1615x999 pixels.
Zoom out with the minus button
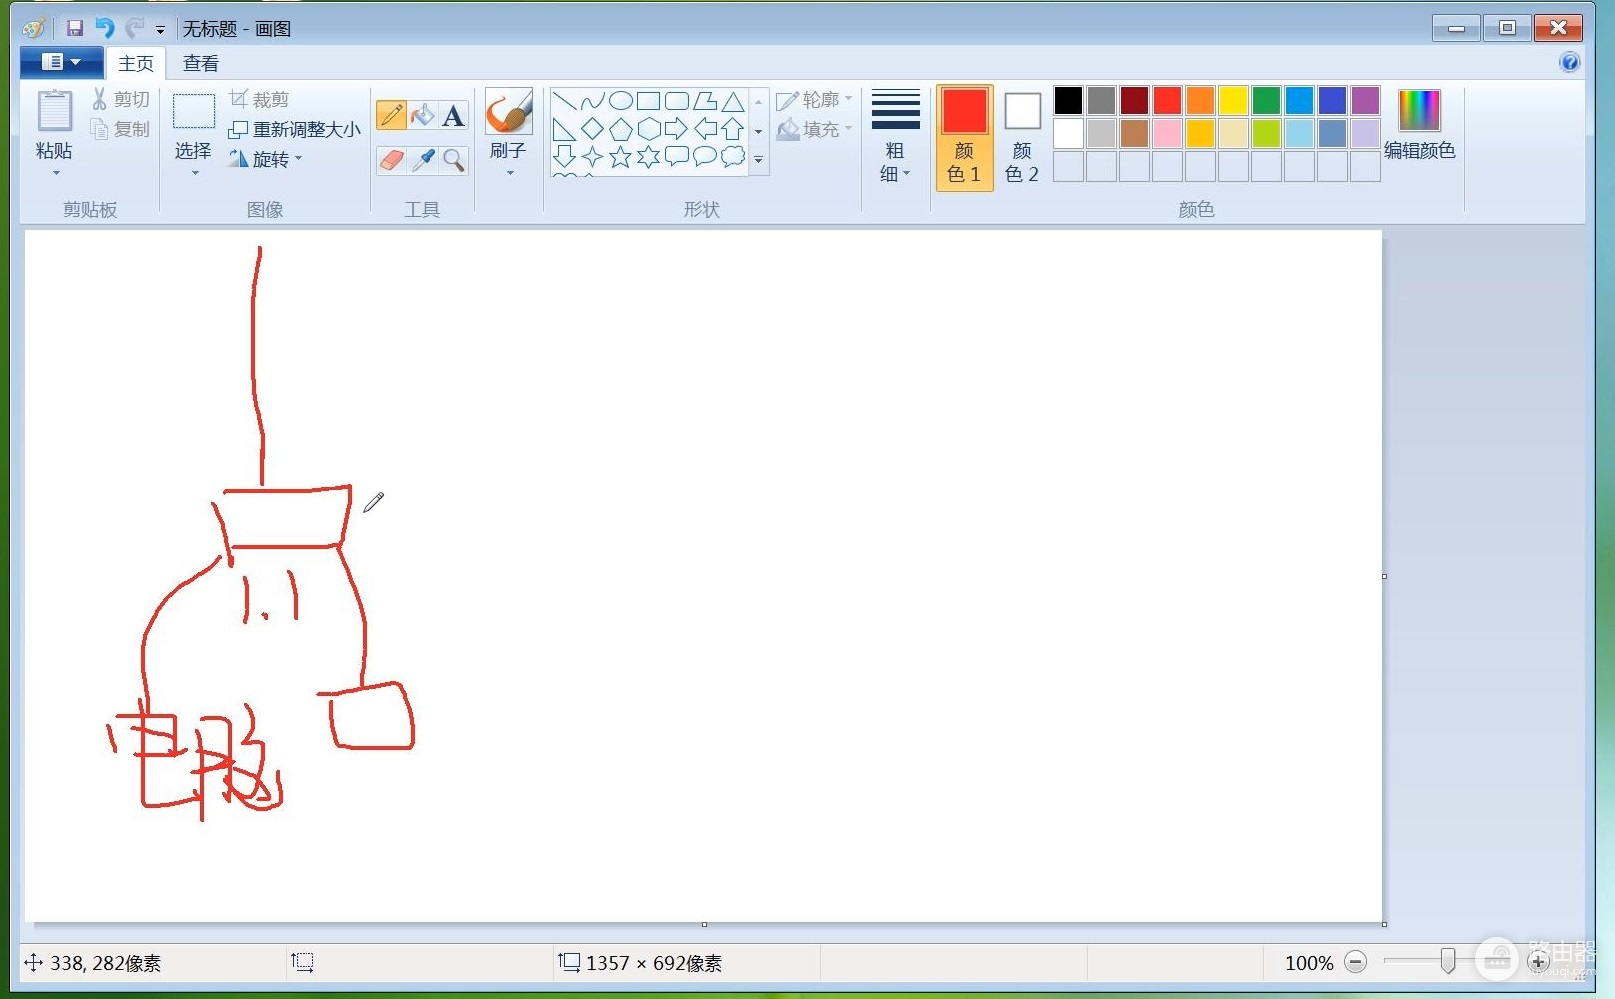[1355, 962]
